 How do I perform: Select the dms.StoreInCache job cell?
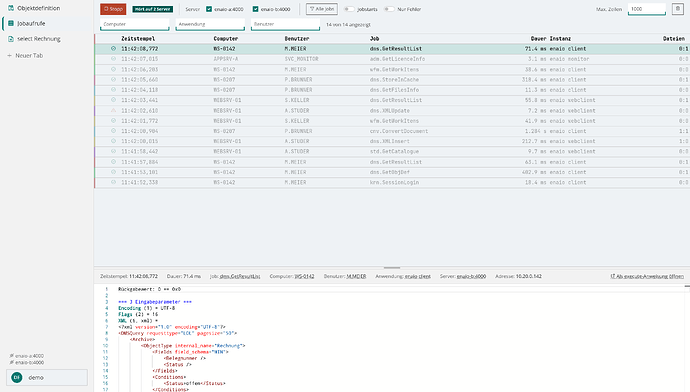[394, 80]
